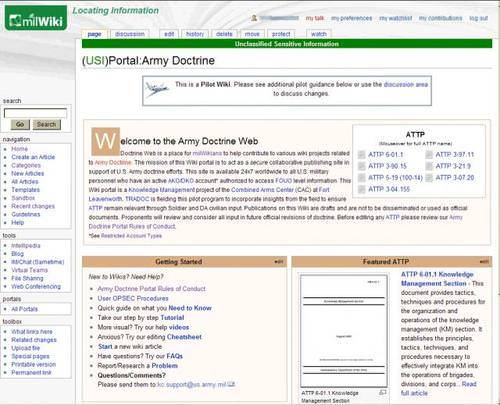Open New Articles link
Image resolution: width=500 pixels, height=405 pixels.
pos(28,173)
